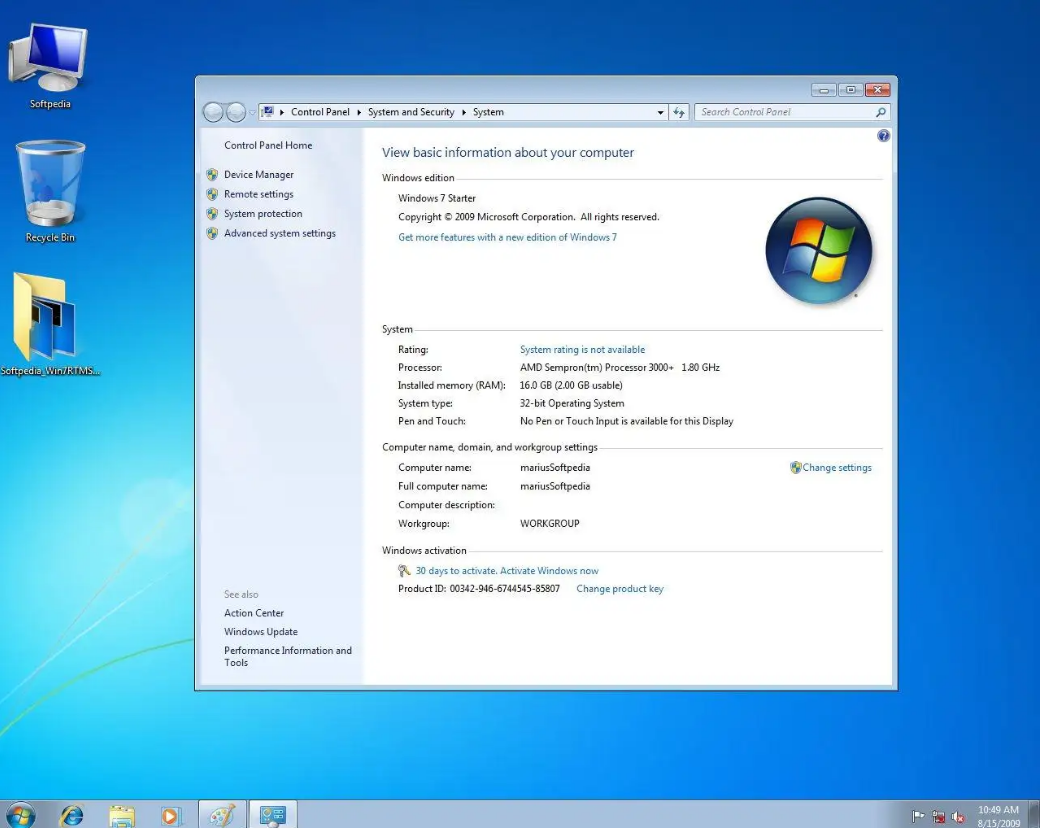Click the shield icon beside Remote settings

click(212, 194)
